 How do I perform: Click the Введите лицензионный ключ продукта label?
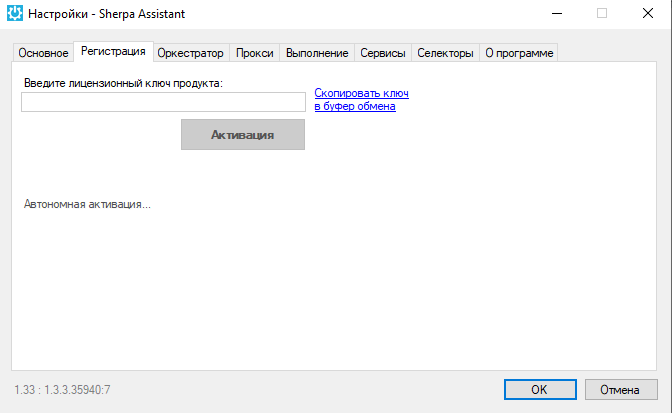[123, 83]
